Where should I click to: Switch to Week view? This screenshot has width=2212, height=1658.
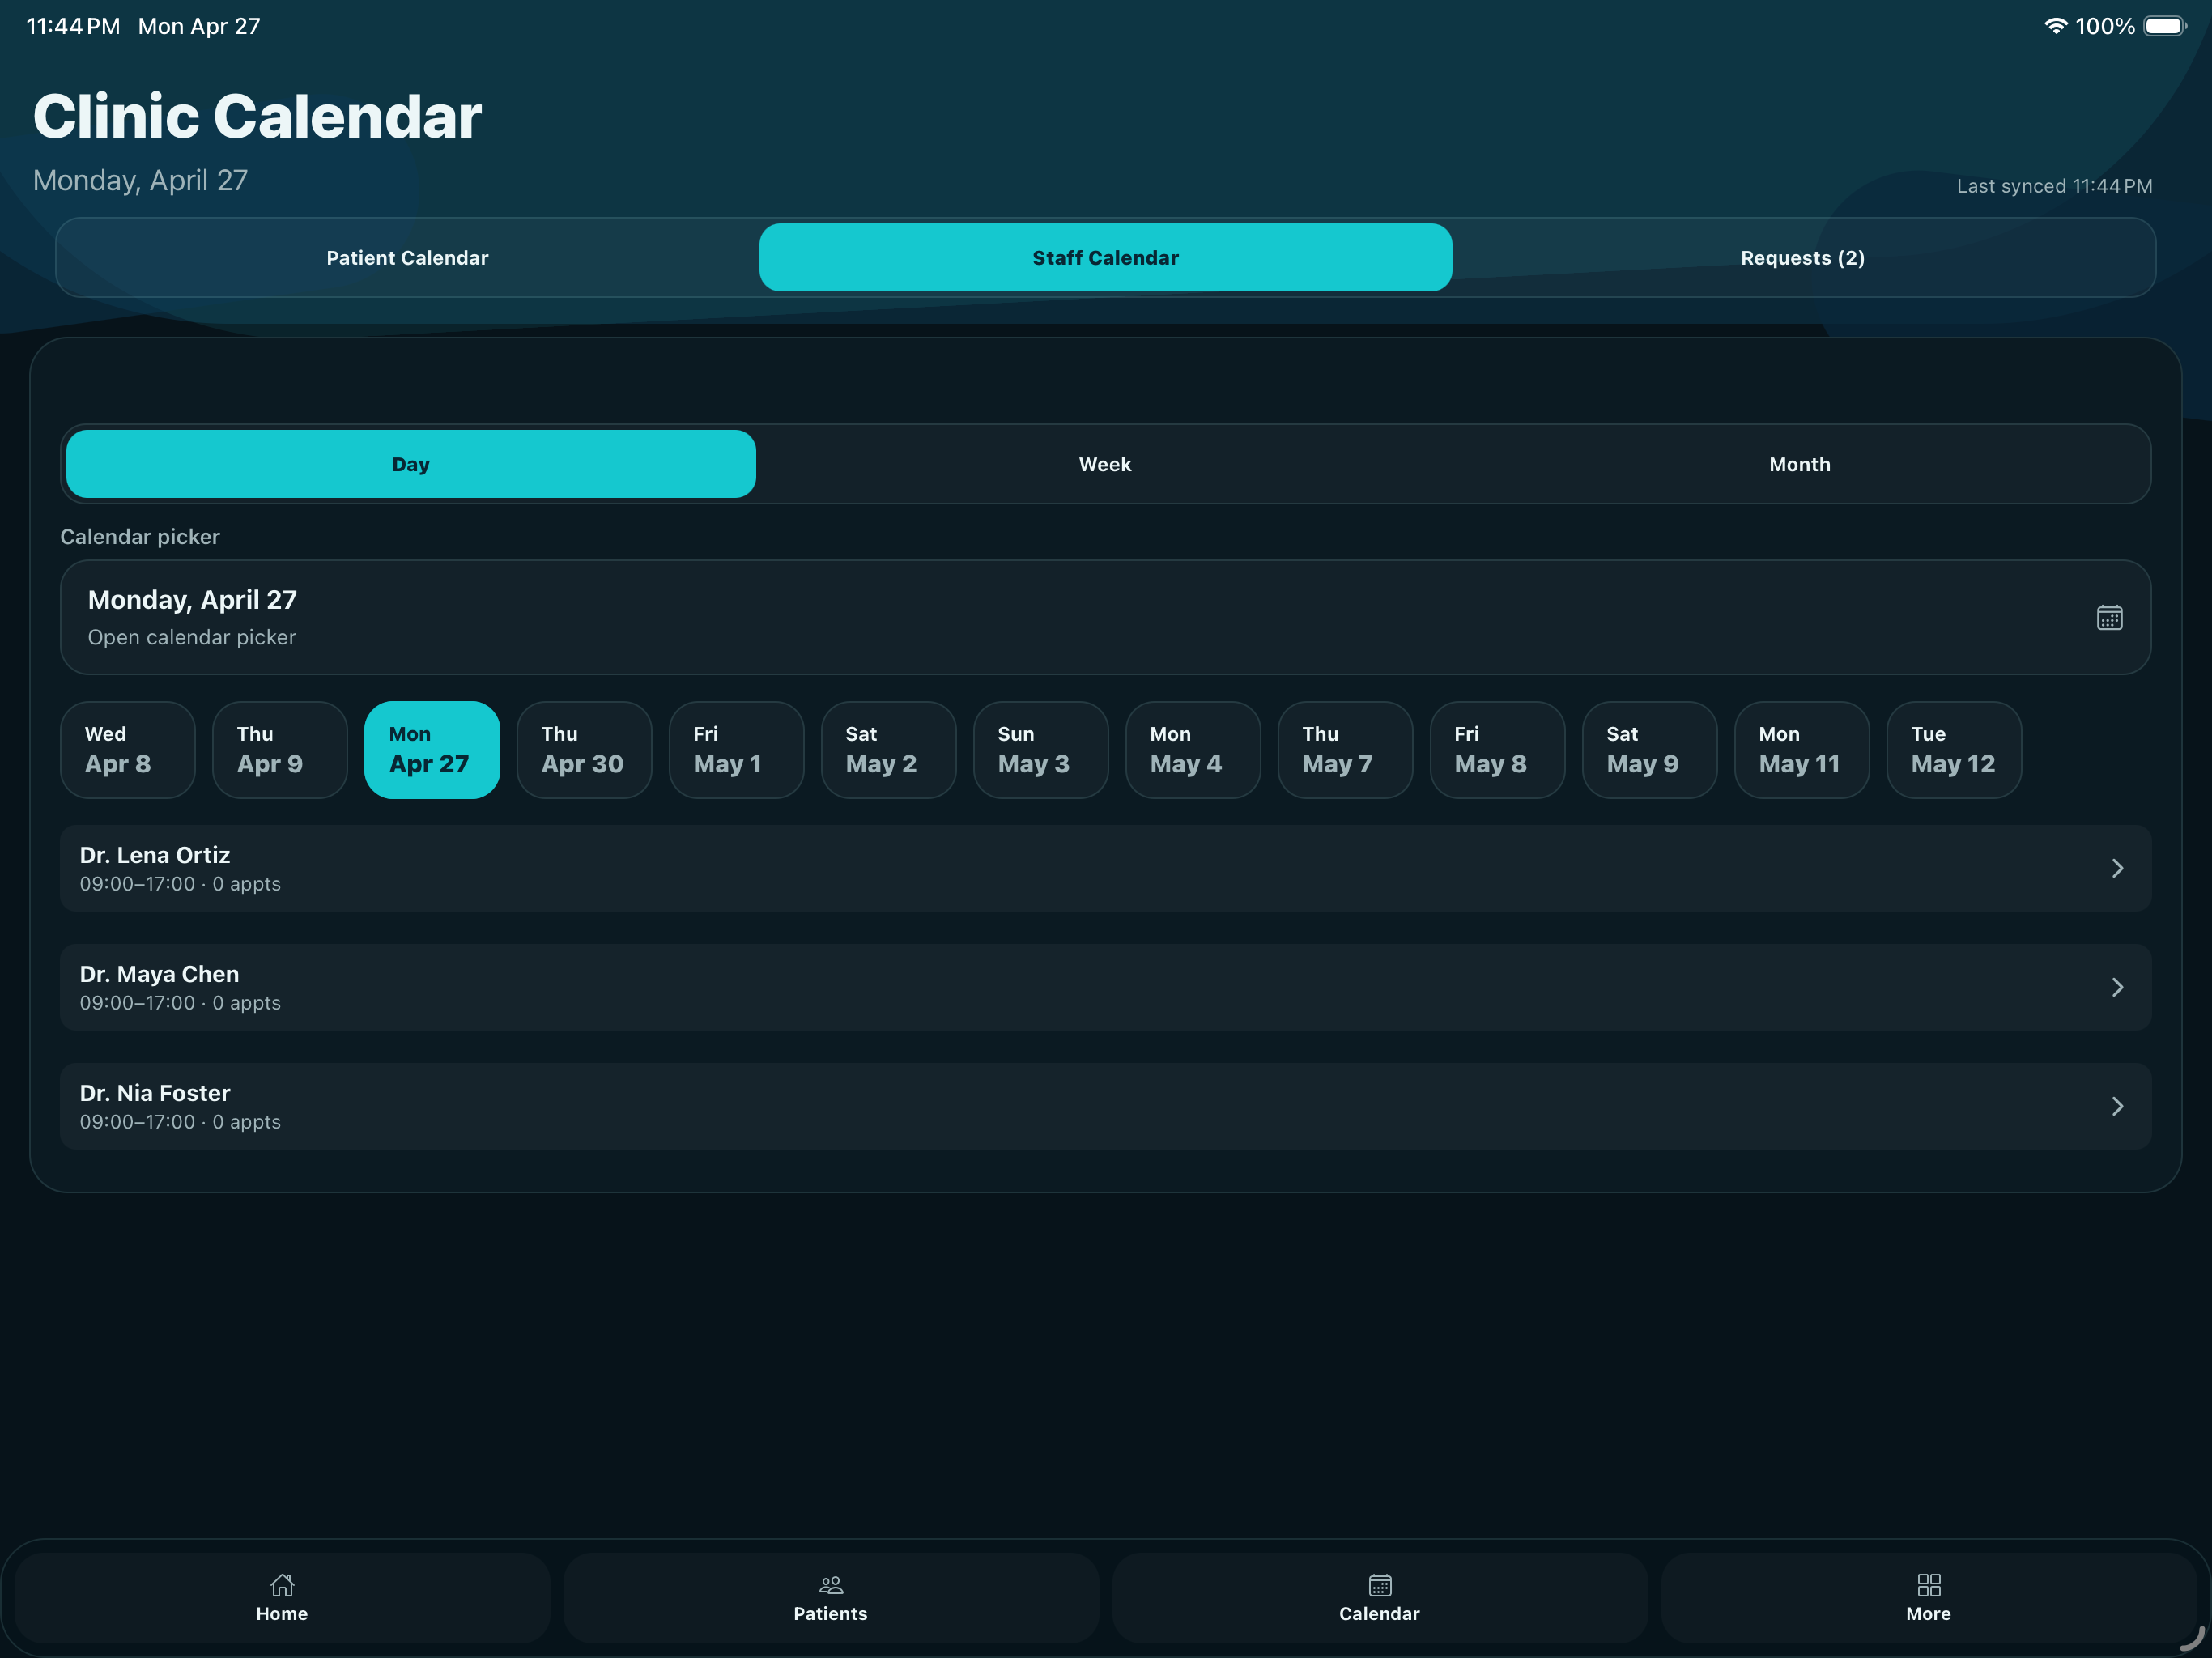tap(1104, 463)
